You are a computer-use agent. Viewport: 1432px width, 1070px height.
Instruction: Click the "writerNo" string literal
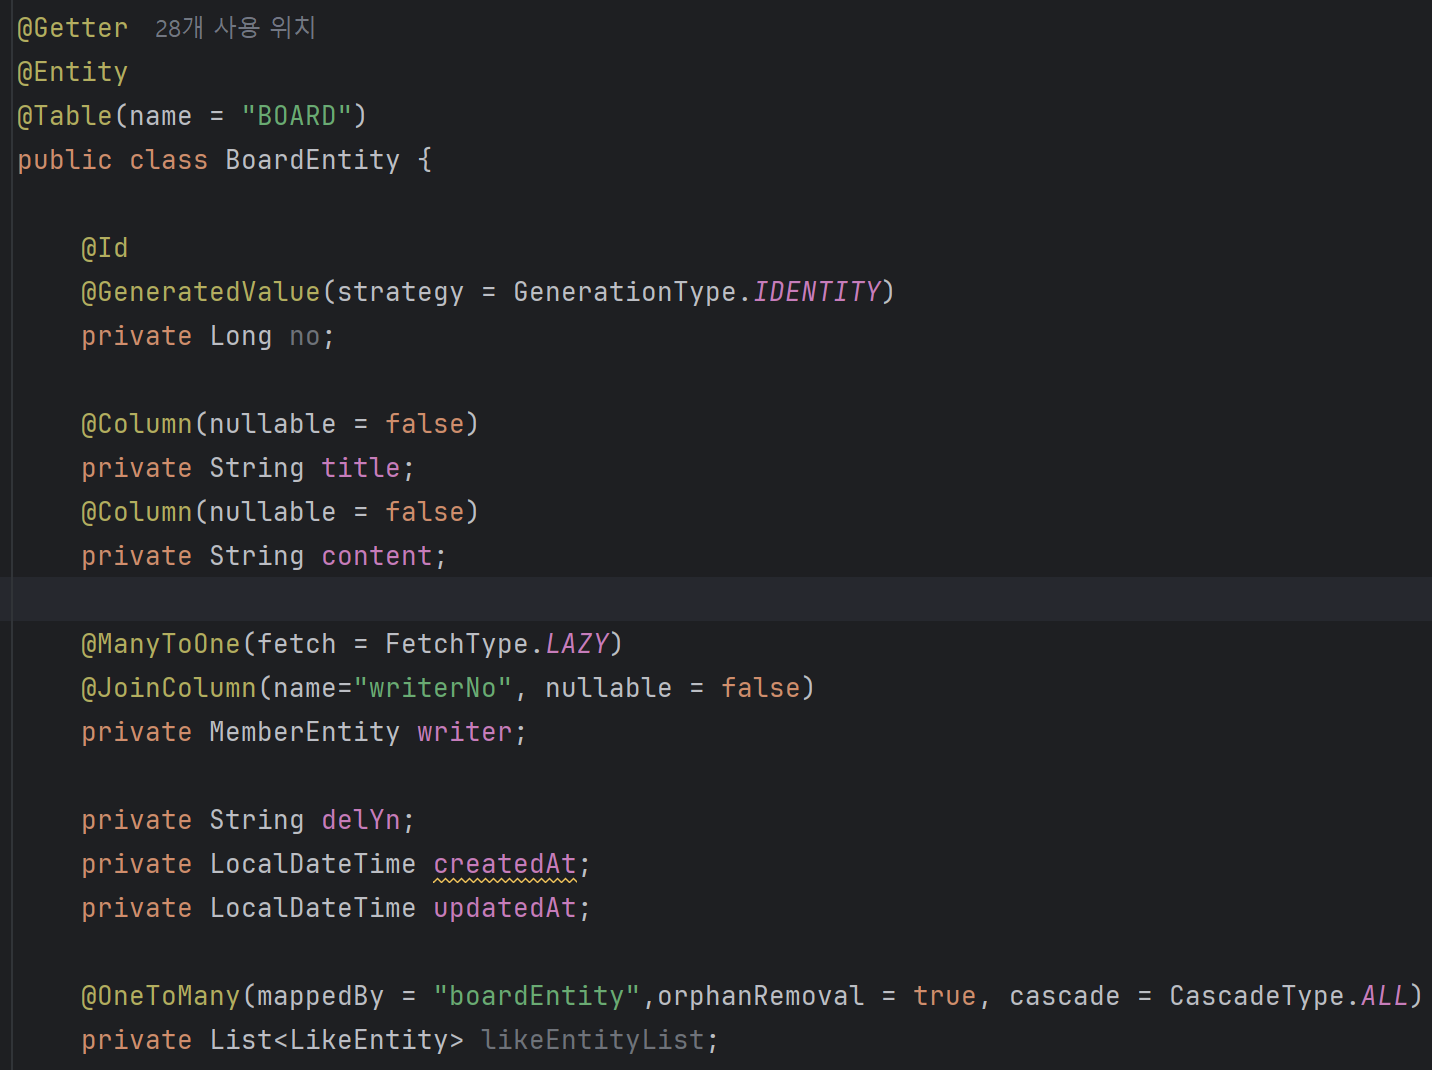point(433,688)
